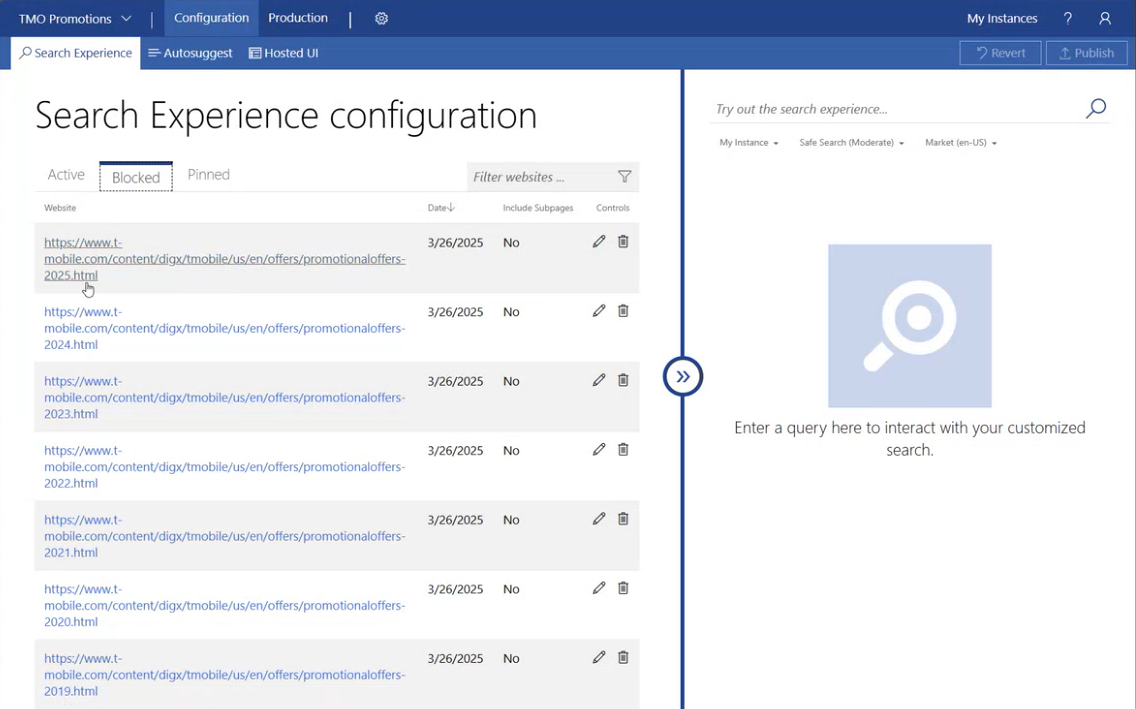Open the Hosted UI tab
Screen dimensions: 1136x709
pyautogui.click(x=283, y=53)
